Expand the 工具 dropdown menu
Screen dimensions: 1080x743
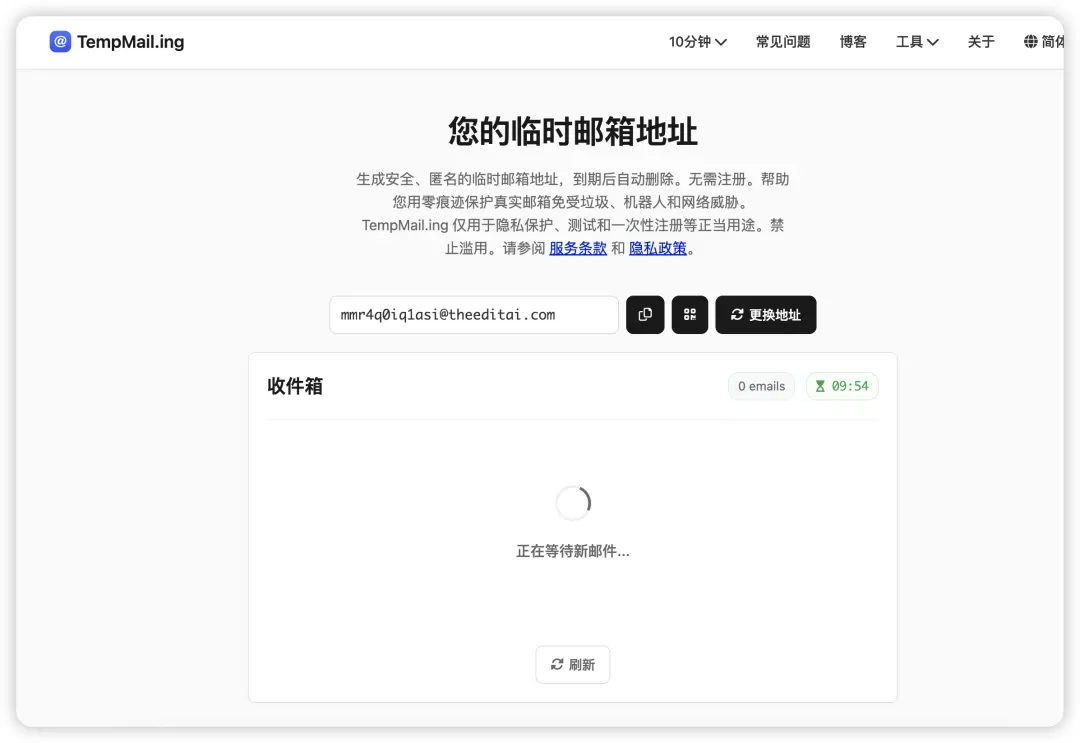pyautogui.click(x=917, y=42)
